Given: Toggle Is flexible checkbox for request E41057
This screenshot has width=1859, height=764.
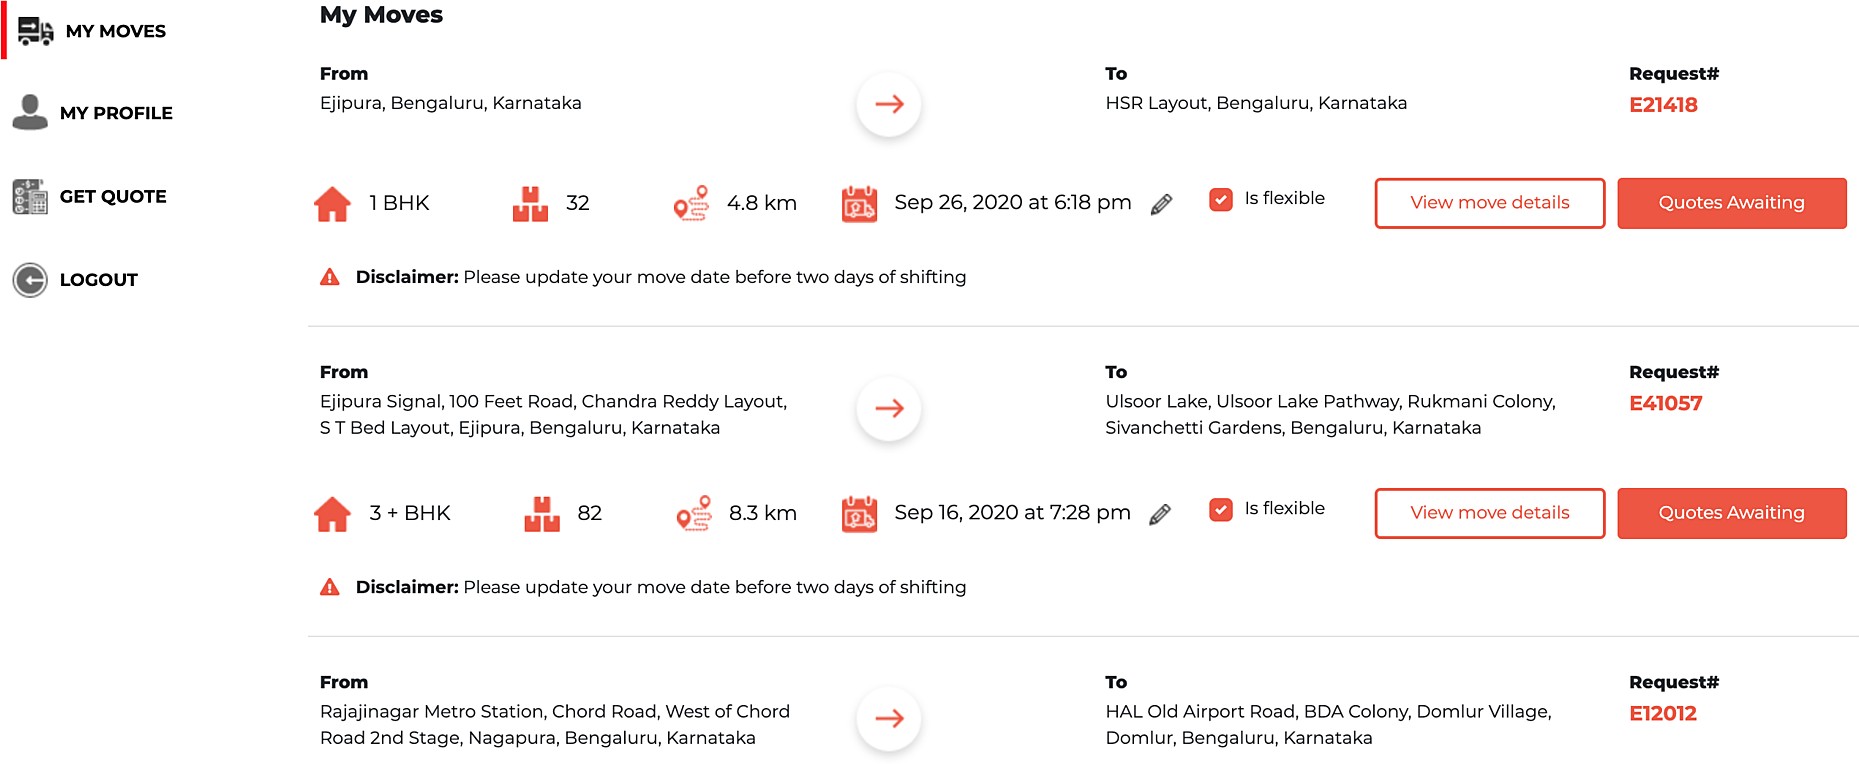Looking at the screenshot, I should pyautogui.click(x=1220, y=509).
